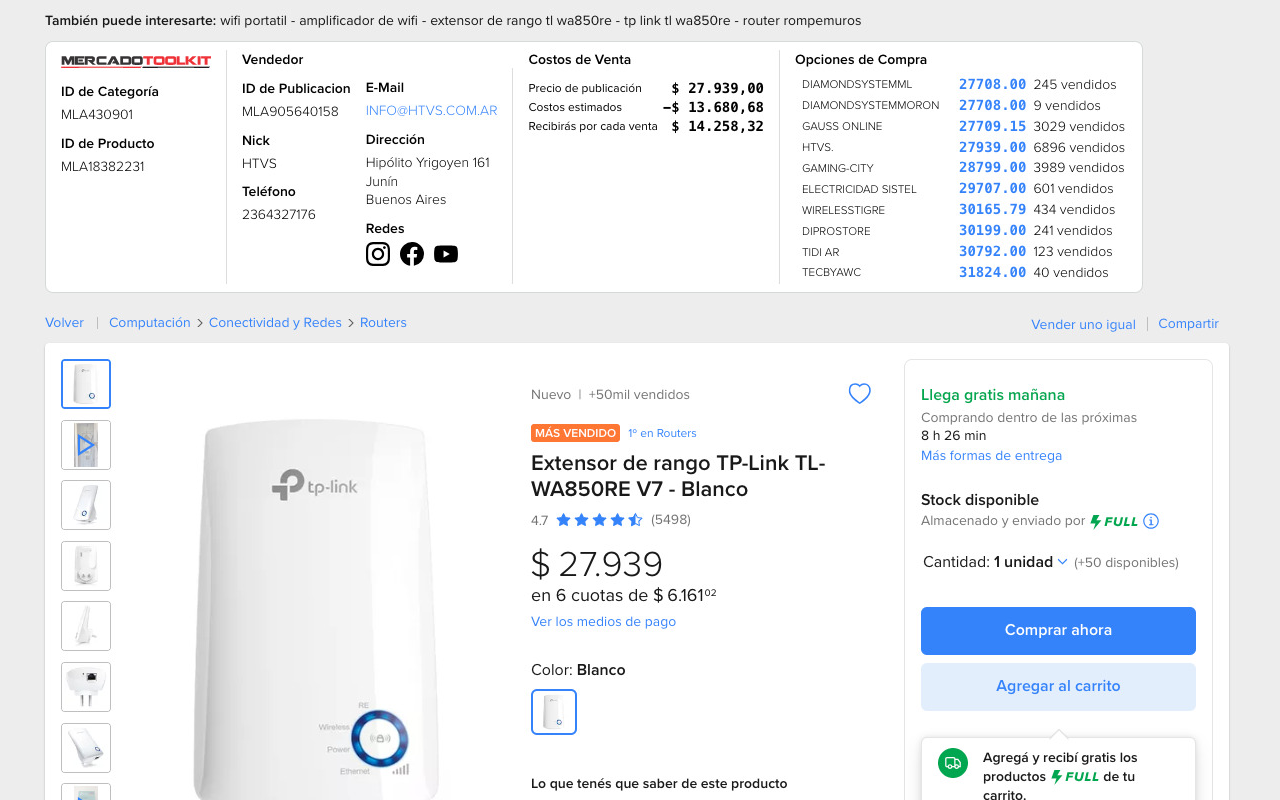Click the MÁS VENDIDO badge

(575, 433)
